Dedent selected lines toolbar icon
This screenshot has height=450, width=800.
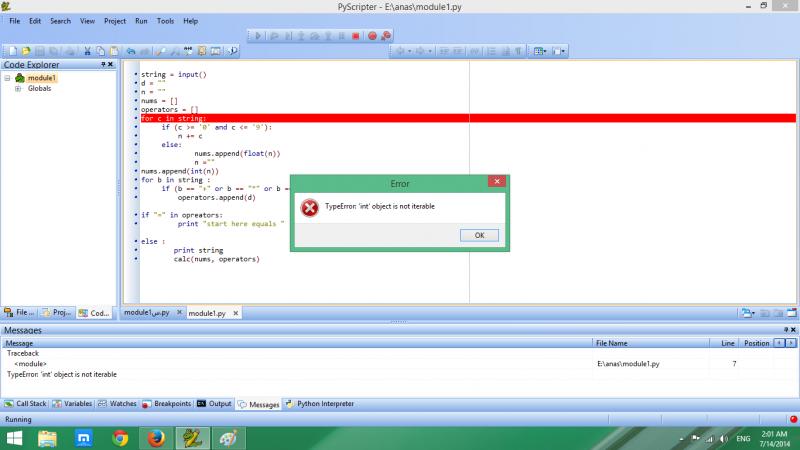444,51
